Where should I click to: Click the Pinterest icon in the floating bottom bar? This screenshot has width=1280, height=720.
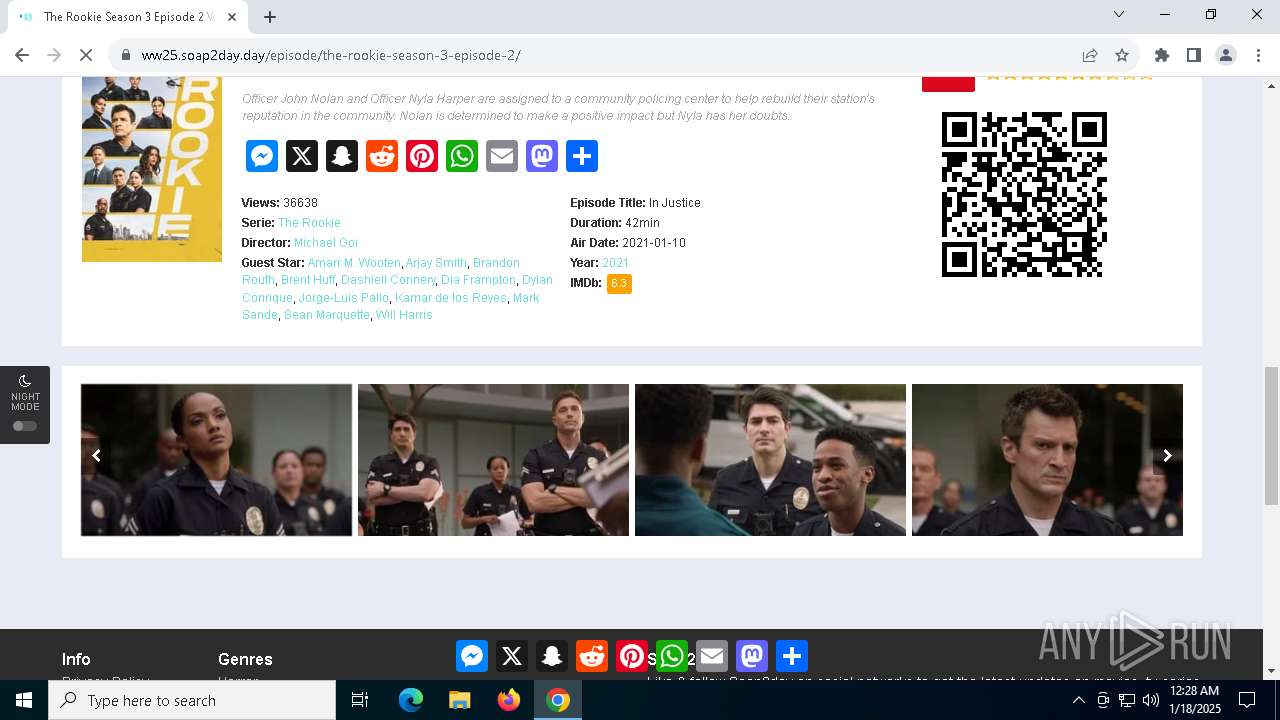(x=632, y=656)
